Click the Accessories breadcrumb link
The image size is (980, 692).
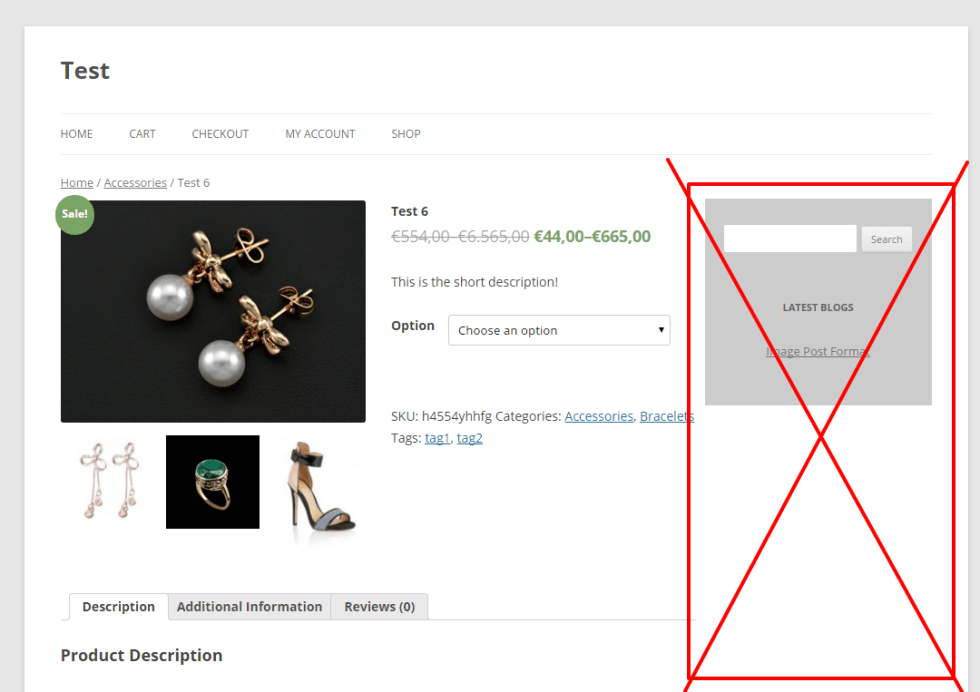(135, 183)
